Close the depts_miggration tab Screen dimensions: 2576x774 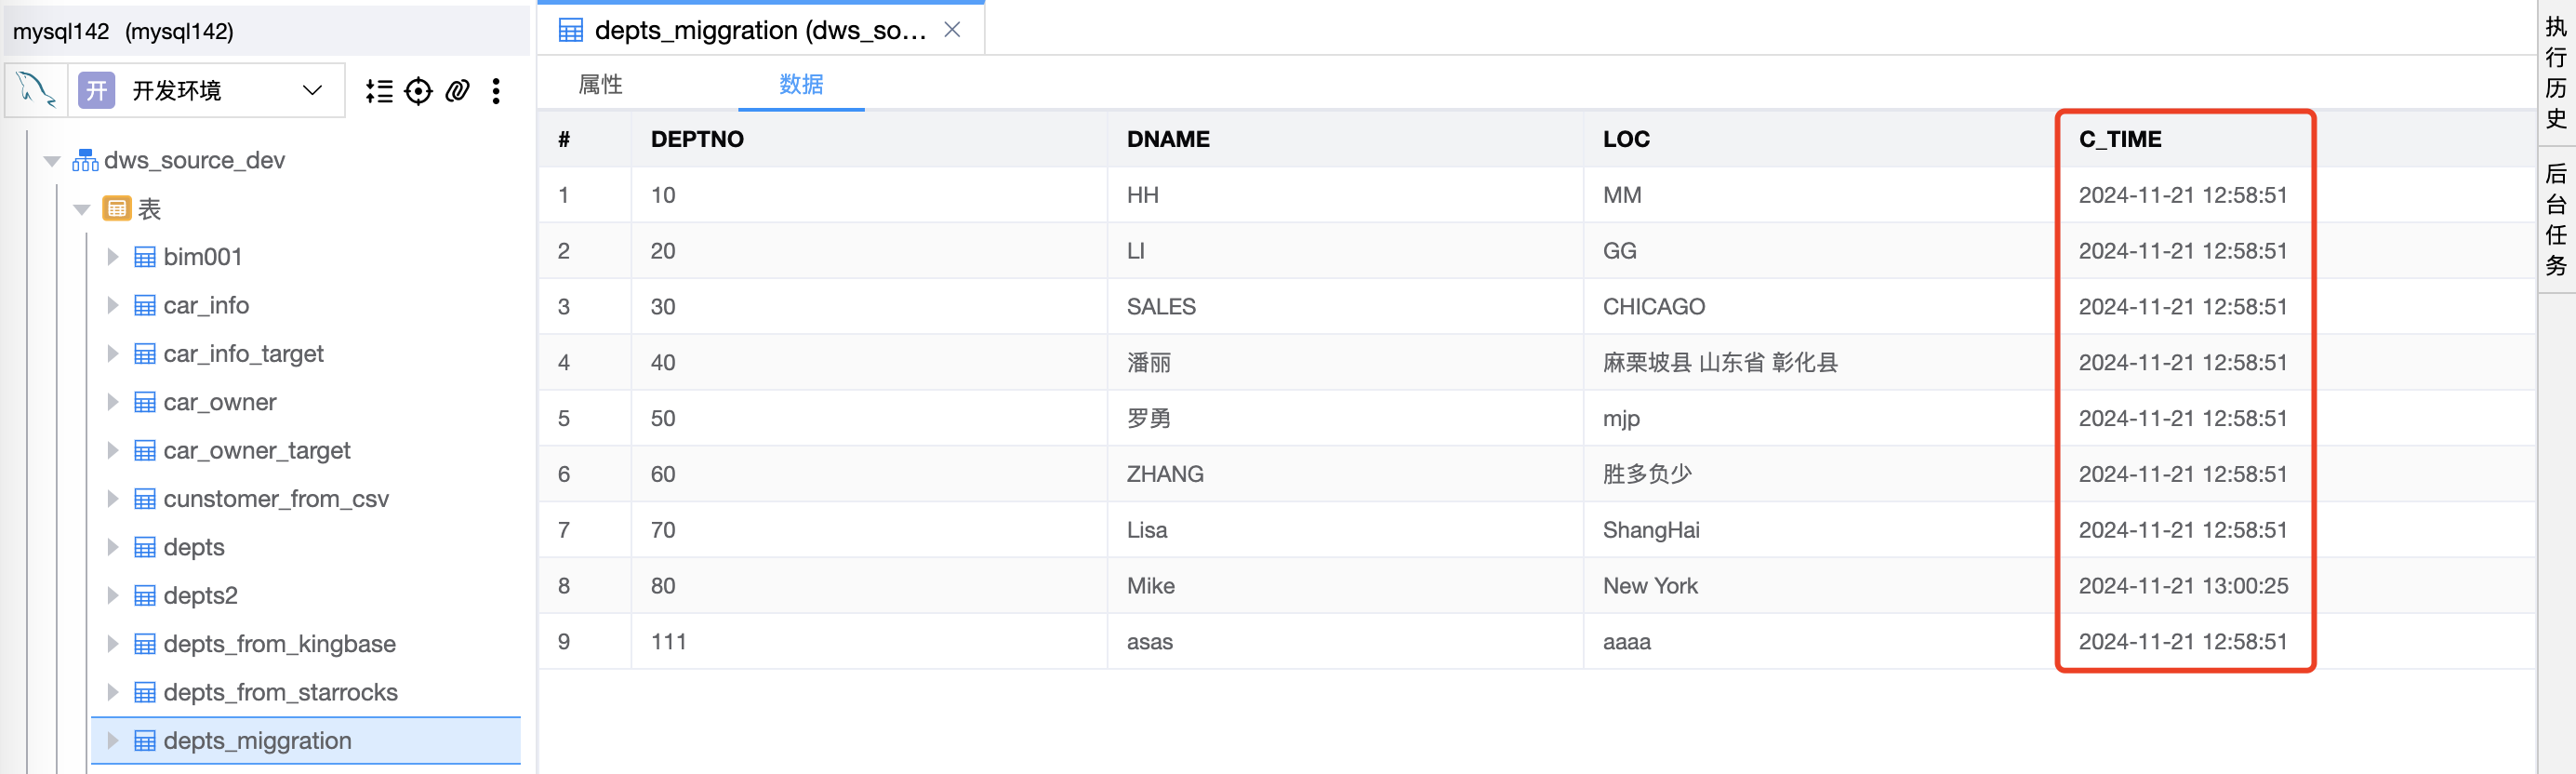tap(952, 29)
